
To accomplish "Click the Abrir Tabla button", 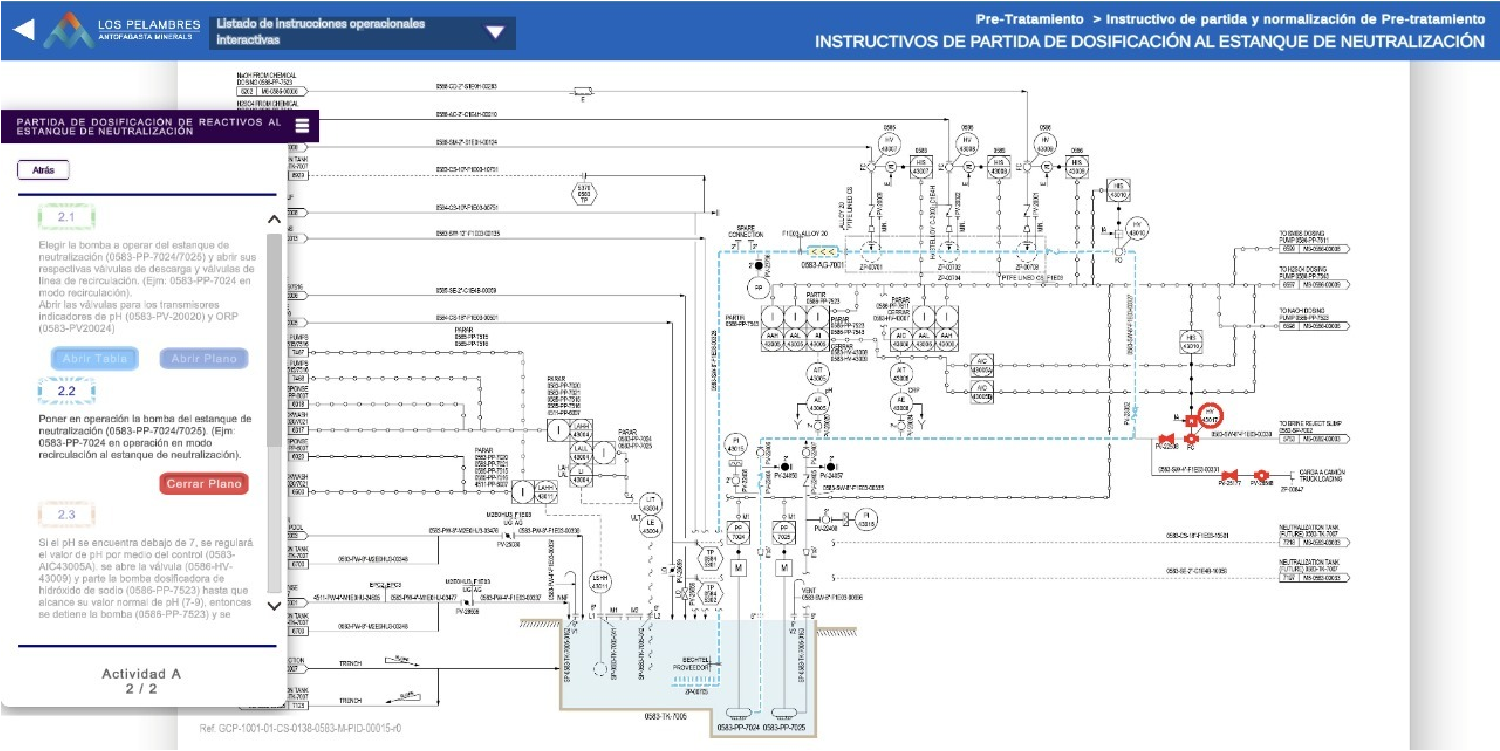I will point(94,358).
